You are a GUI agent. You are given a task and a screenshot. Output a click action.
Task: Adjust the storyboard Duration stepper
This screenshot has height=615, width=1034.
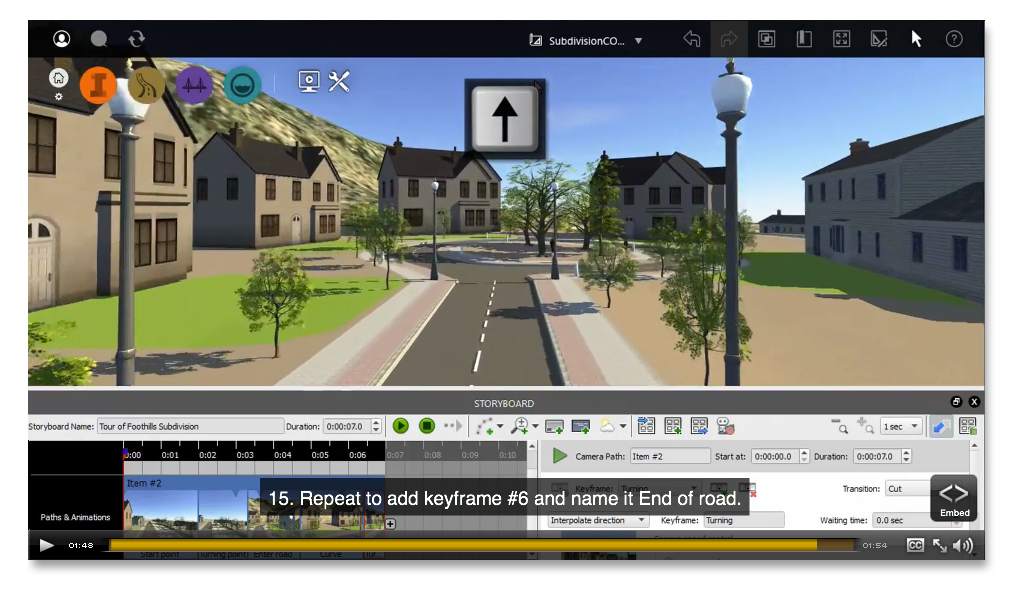376,426
